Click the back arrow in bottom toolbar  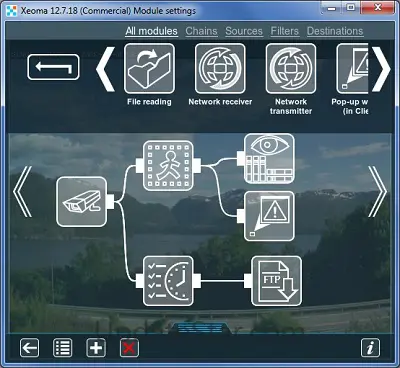click(29, 348)
